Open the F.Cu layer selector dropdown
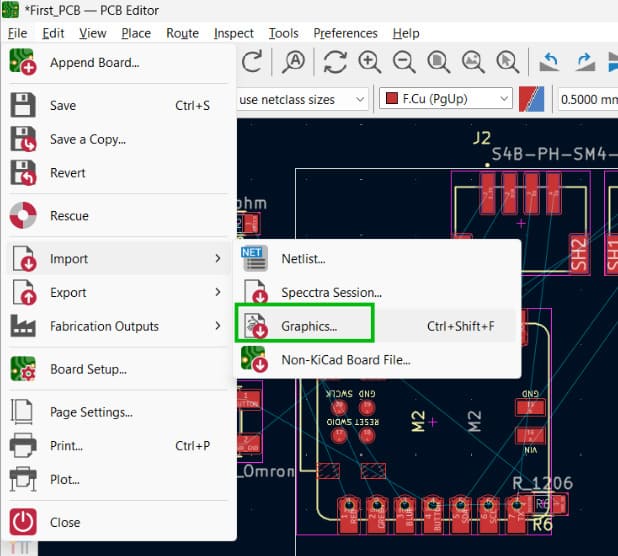The height and width of the screenshot is (556, 618). (446, 99)
